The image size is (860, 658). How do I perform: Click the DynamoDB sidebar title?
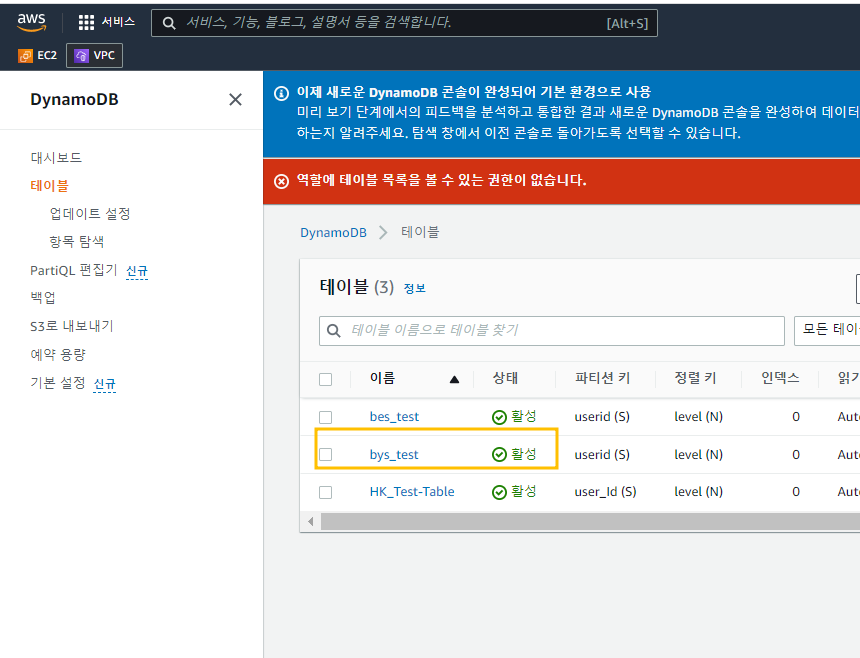coord(75,100)
